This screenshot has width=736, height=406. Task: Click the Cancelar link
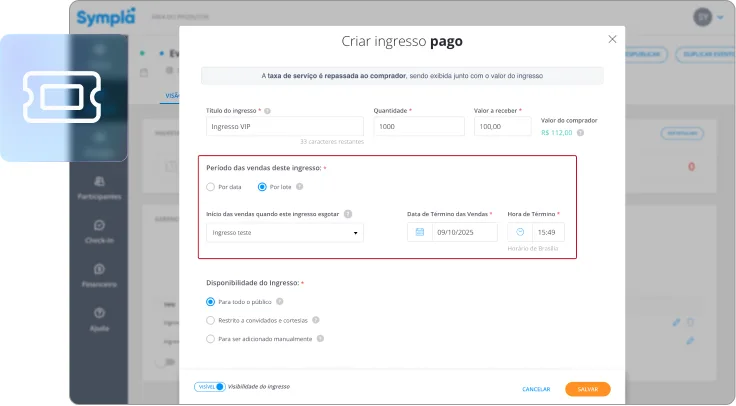pos(536,389)
